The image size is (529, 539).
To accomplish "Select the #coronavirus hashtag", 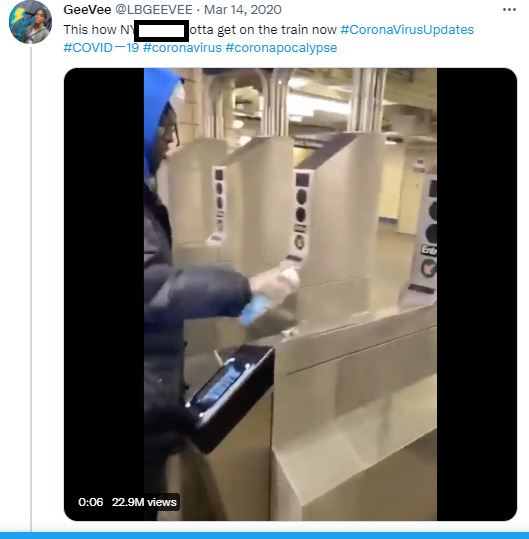I will coord(182,47).
